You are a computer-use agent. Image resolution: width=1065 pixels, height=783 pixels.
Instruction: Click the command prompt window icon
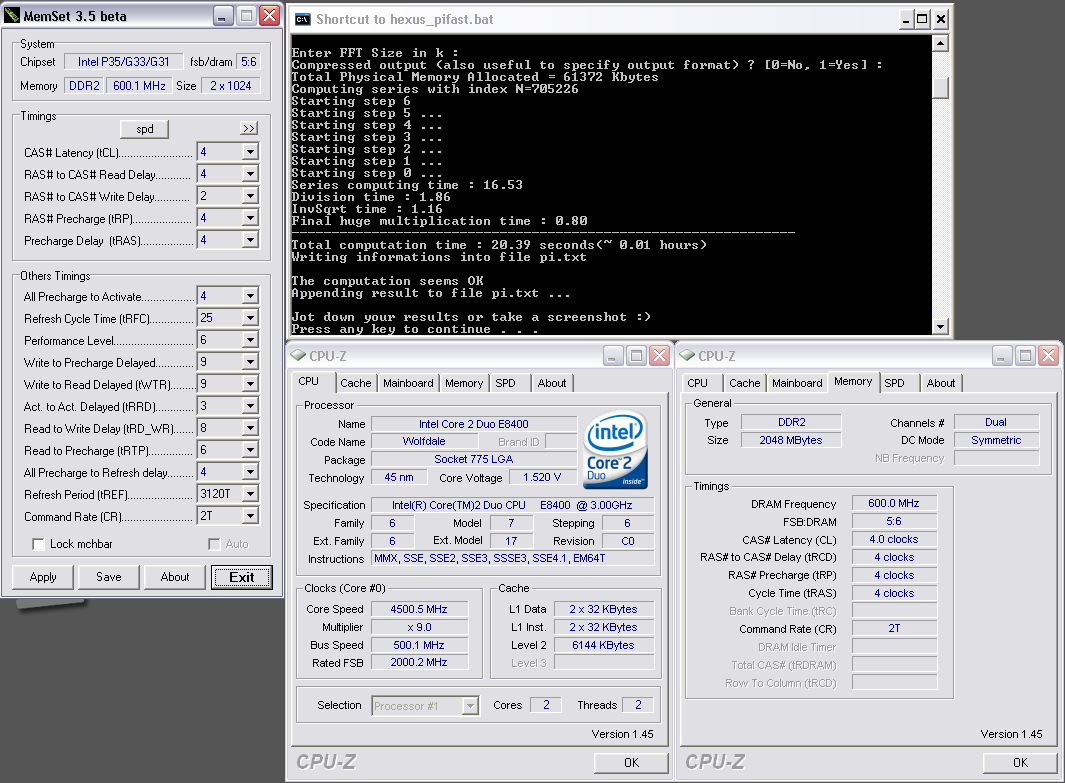click(x=302, y=19)
